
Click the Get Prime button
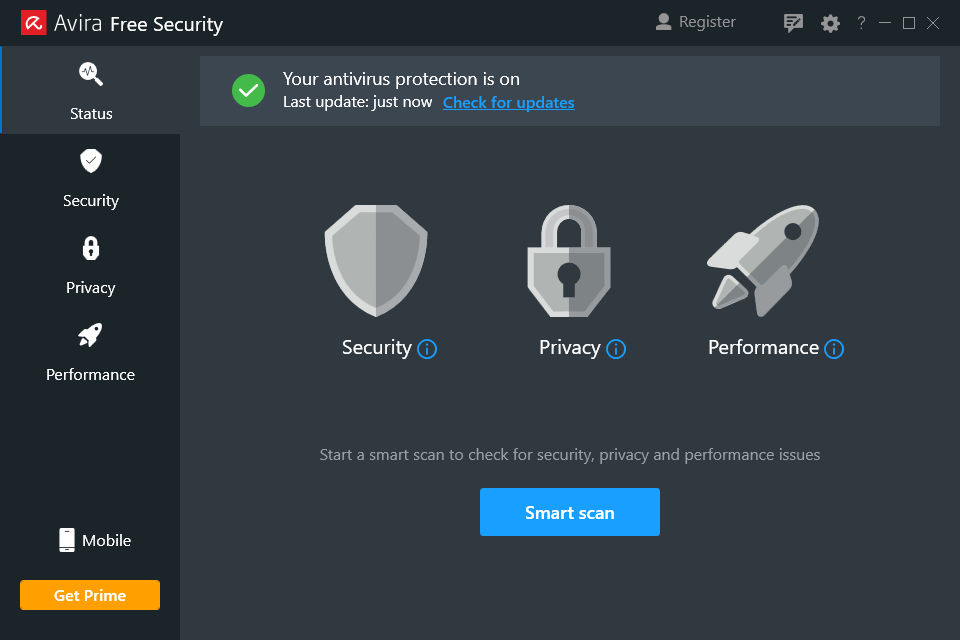coord(89,594)
